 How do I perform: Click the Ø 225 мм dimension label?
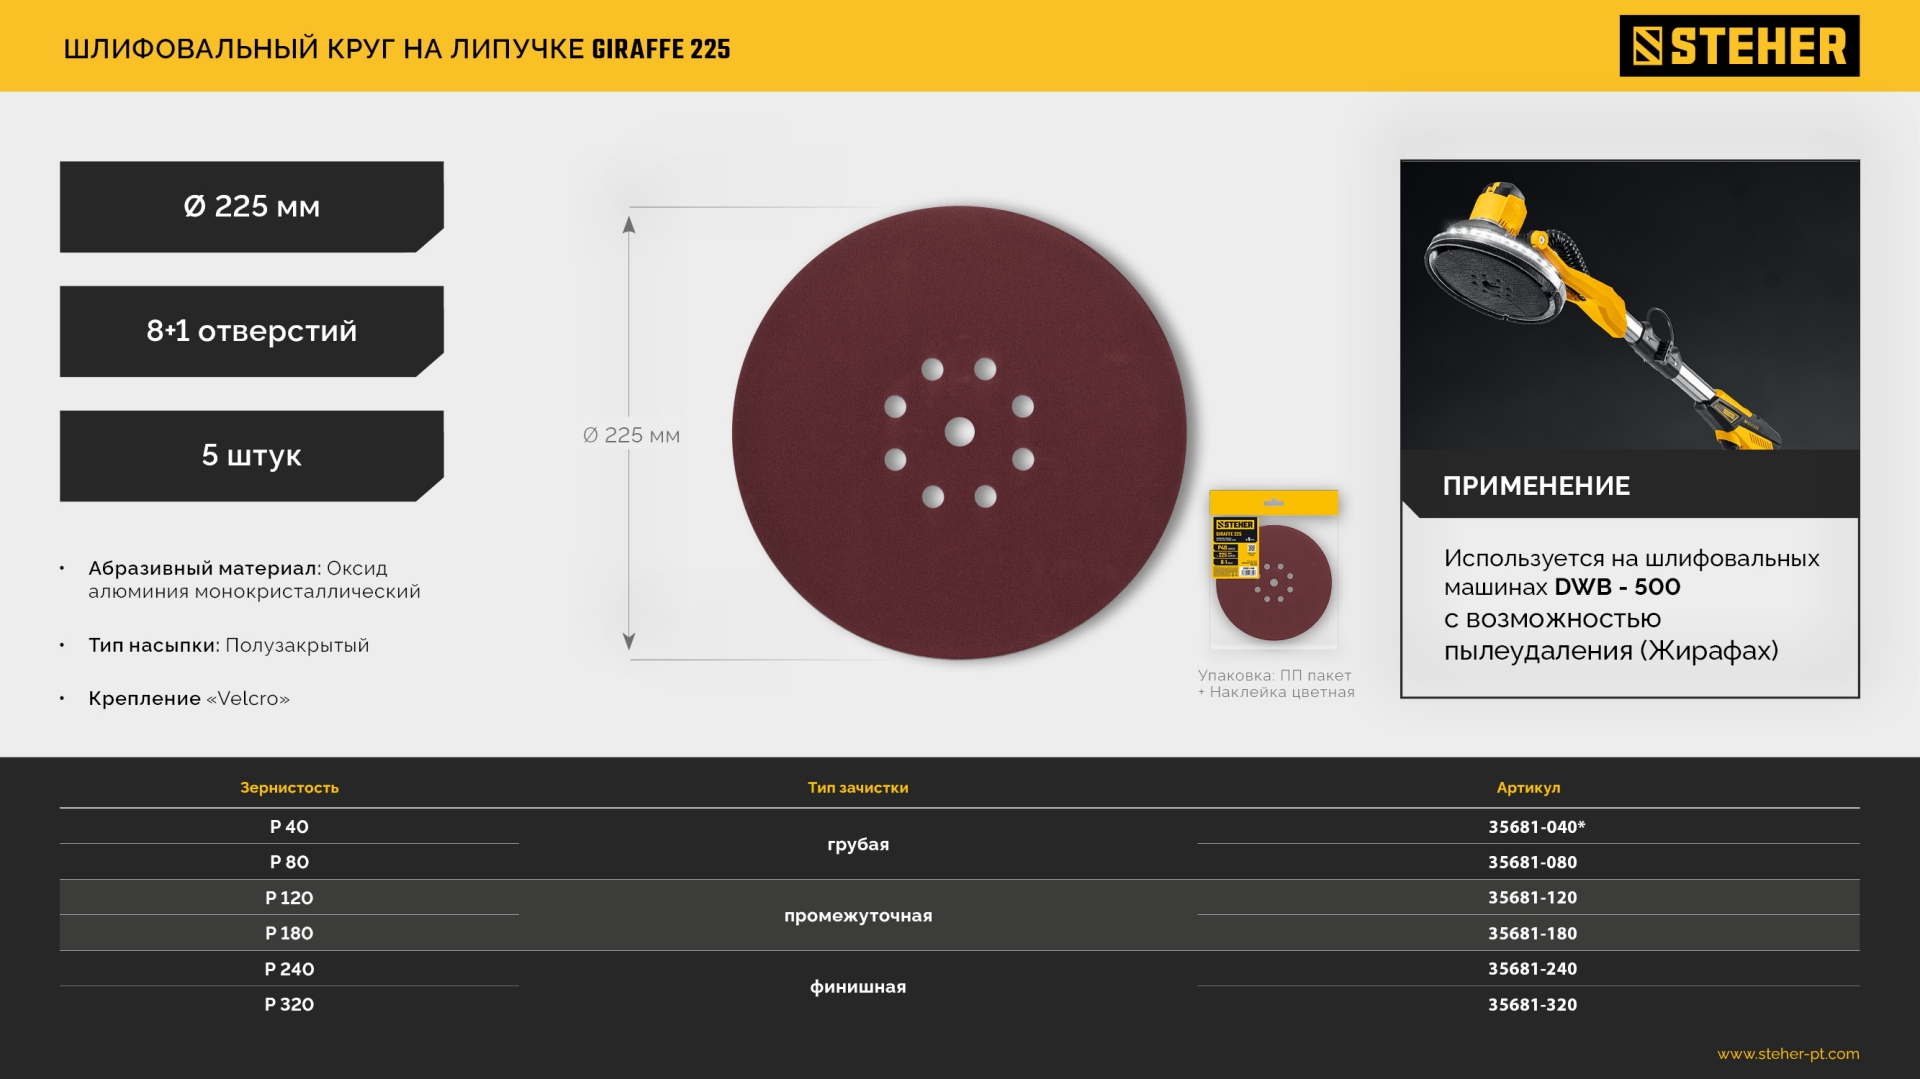631,435
